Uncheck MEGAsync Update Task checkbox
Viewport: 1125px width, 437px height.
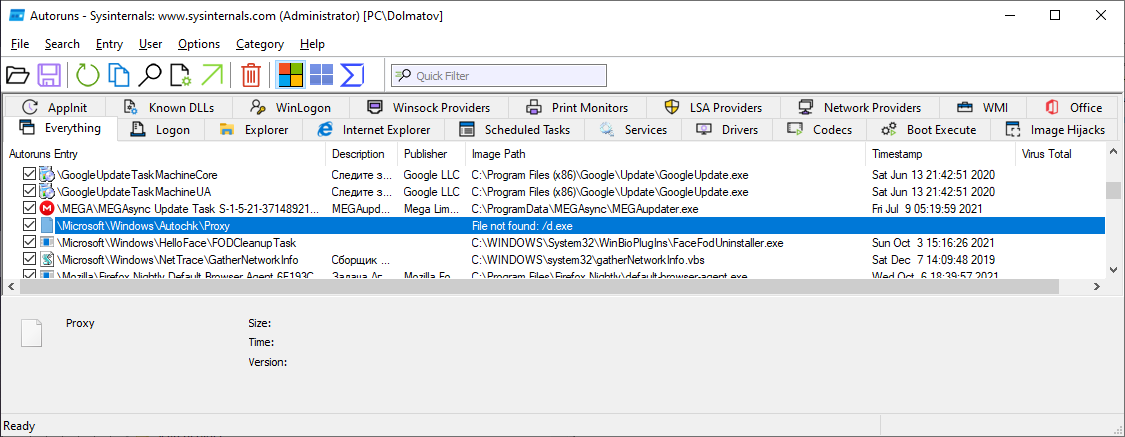(x=29, y=209)
